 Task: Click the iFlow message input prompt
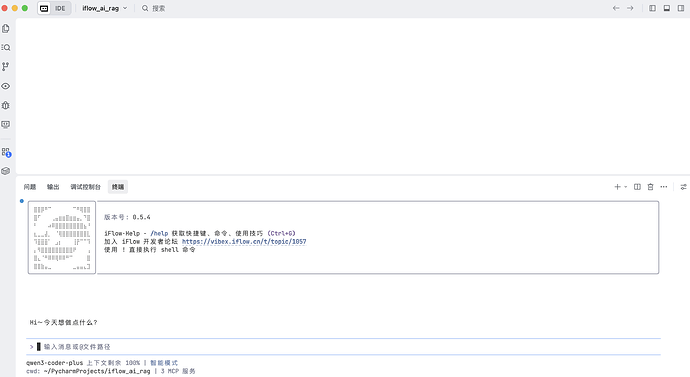[343, 347]
